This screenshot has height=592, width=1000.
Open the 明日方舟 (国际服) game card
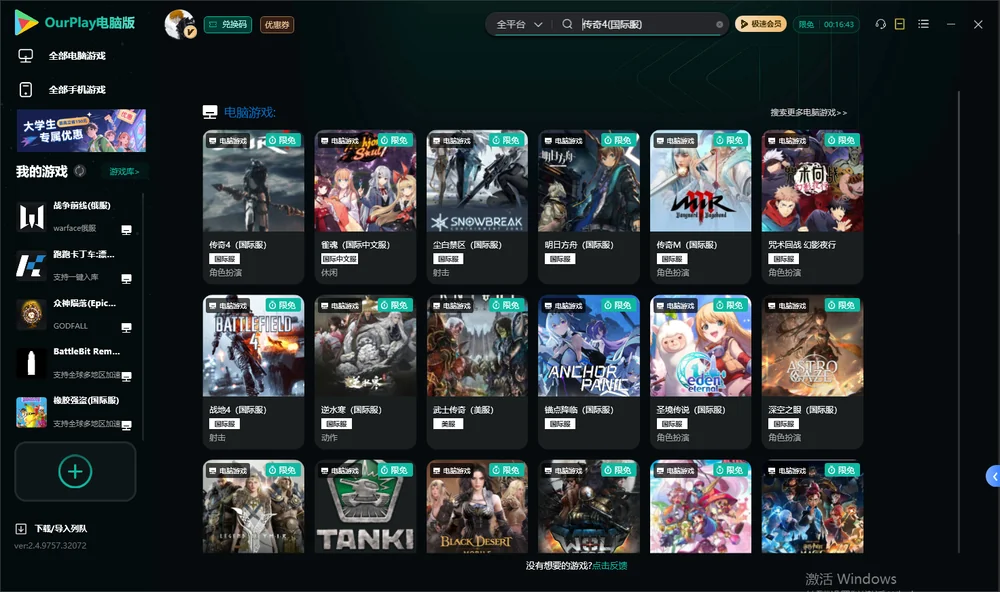point(589,207)
